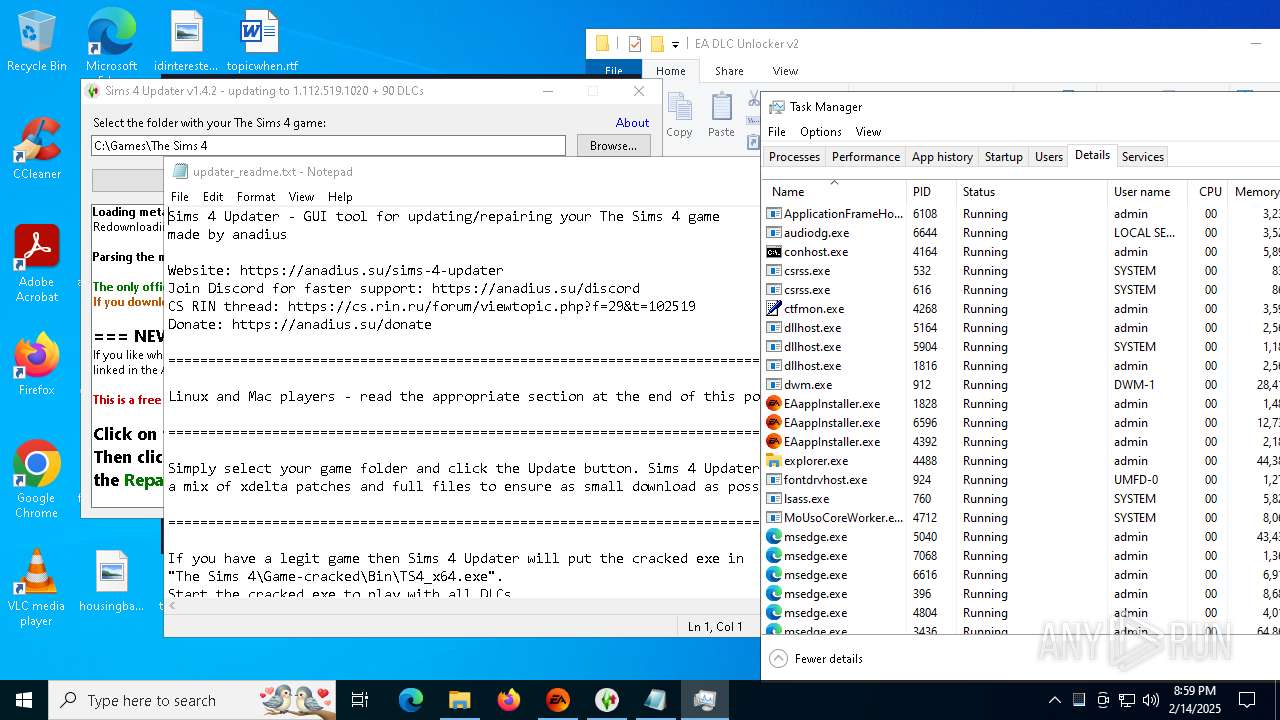Image resolution: width=1280 pixels, height=720 pixels.
Task: Open the Windows Start menu
Action: pyautogui.click(x=24, y=700)
